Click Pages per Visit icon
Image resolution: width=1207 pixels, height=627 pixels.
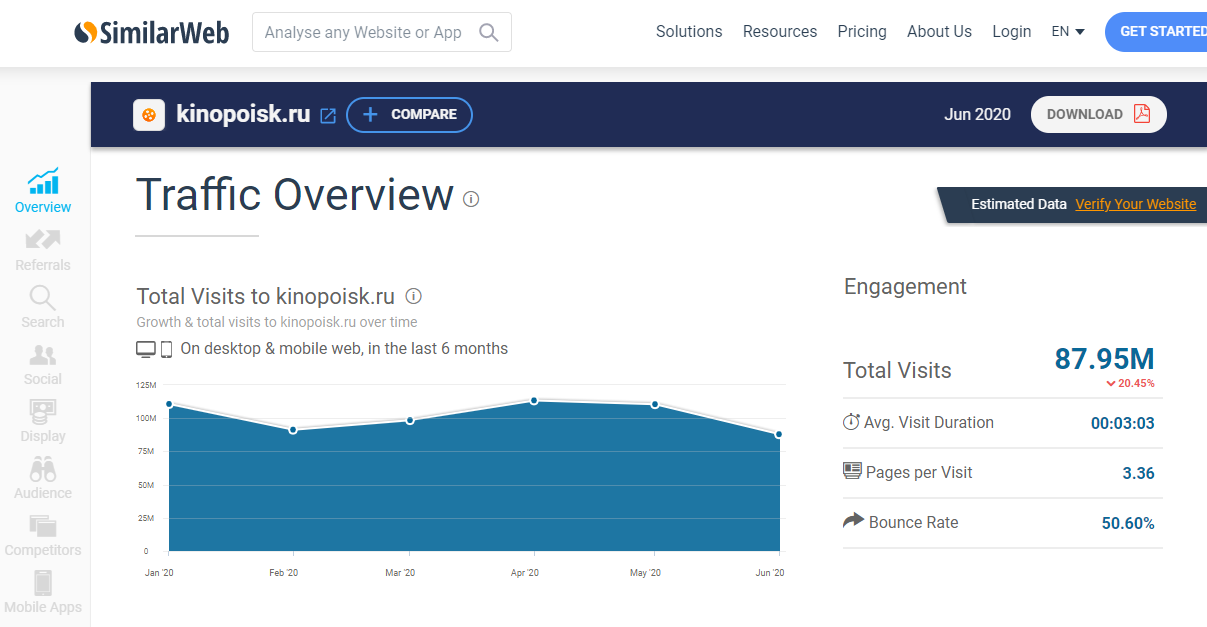(852, 471)
